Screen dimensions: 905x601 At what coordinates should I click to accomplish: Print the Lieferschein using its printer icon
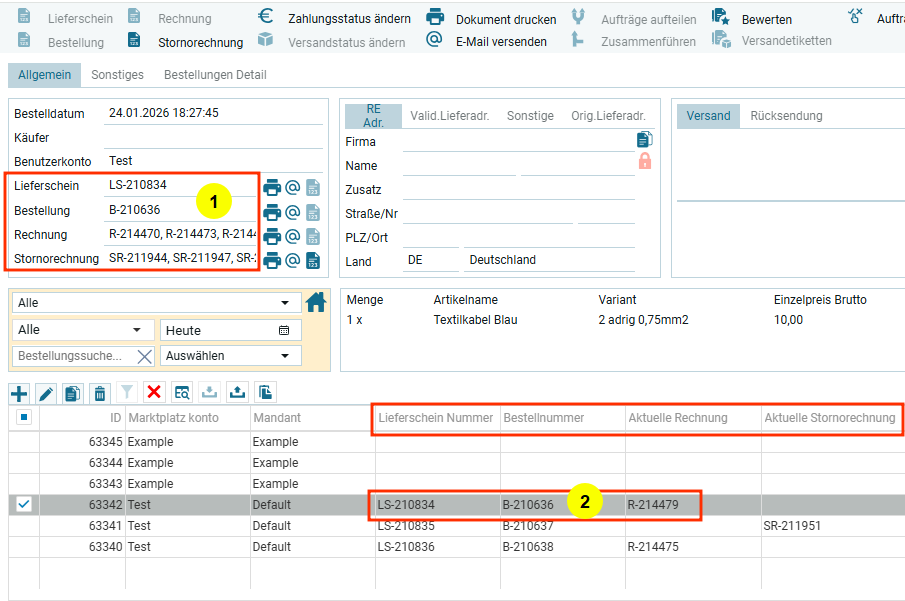(x=272, y=187)
